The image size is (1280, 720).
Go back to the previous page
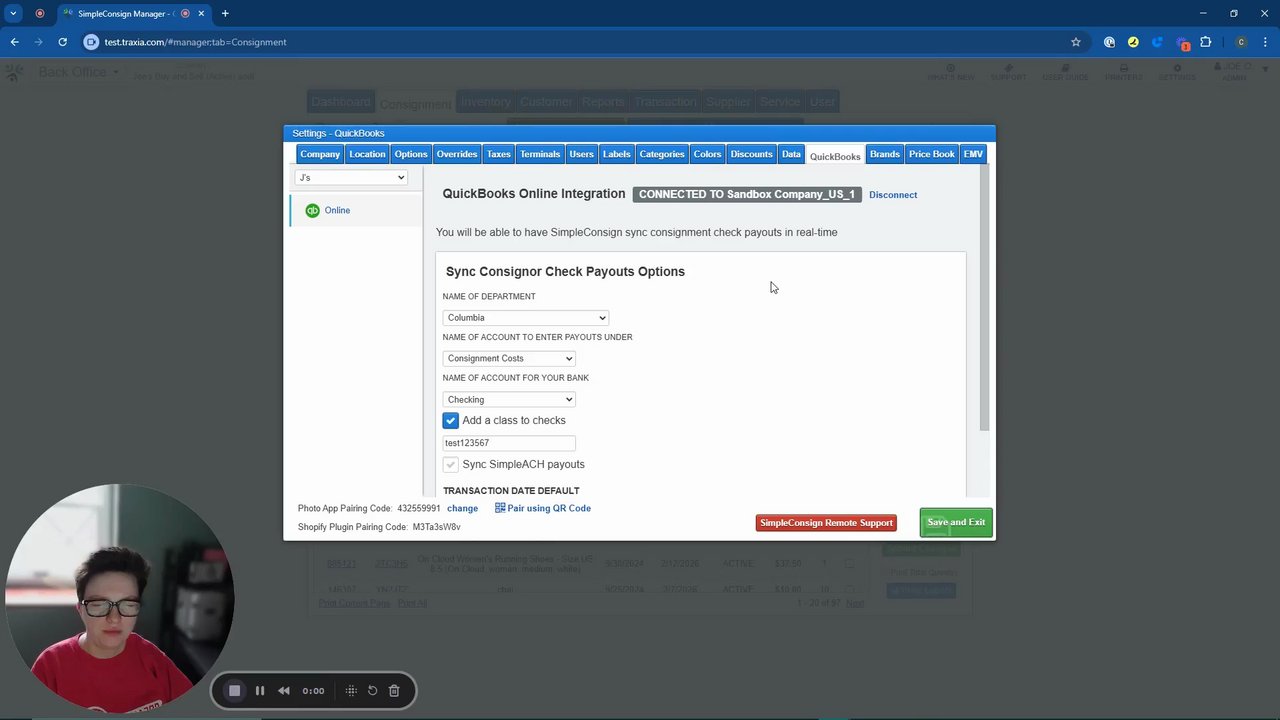(x=14, y=42)
